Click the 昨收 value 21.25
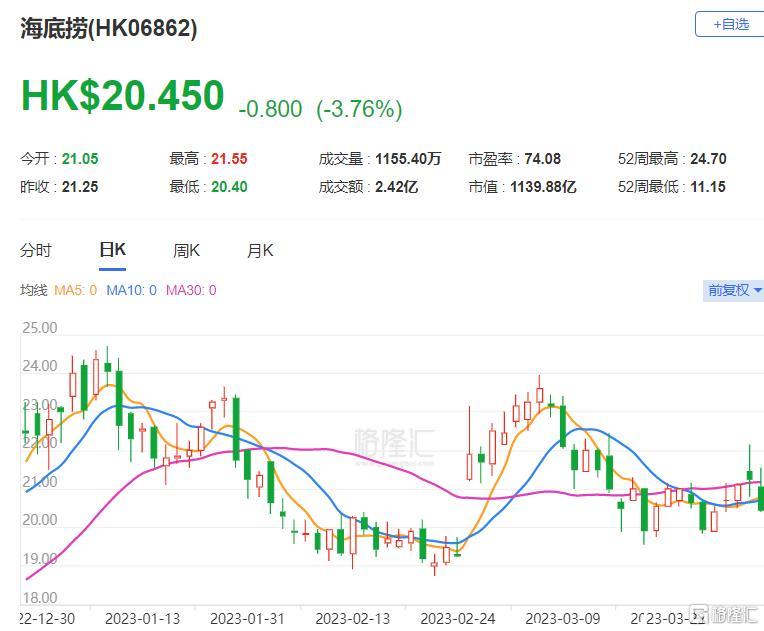 [80, 187]
